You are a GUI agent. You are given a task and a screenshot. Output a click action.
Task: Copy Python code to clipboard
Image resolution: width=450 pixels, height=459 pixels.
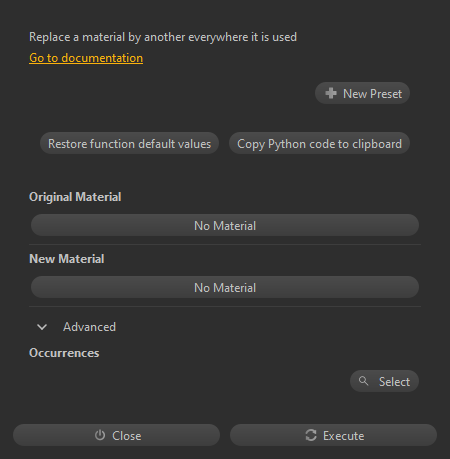coord(319,143)
